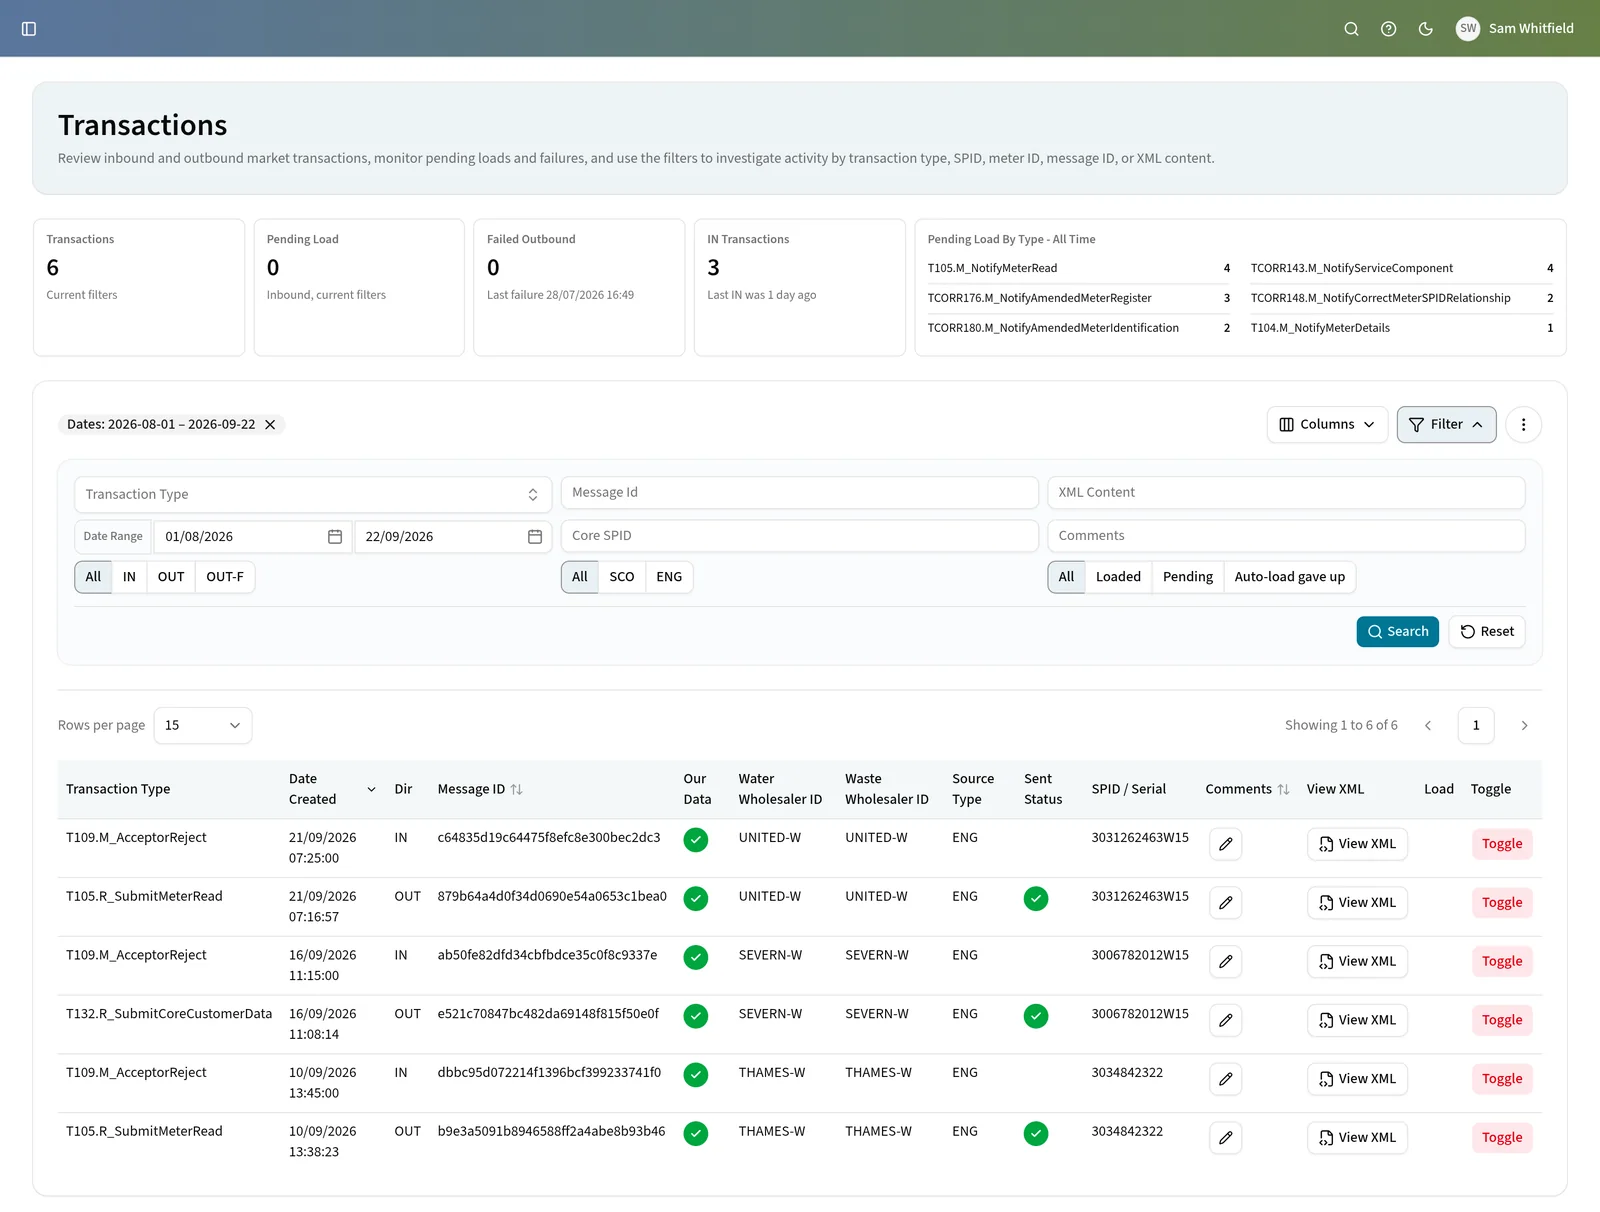Open the Rows per page dropdown

pos(203,726)
